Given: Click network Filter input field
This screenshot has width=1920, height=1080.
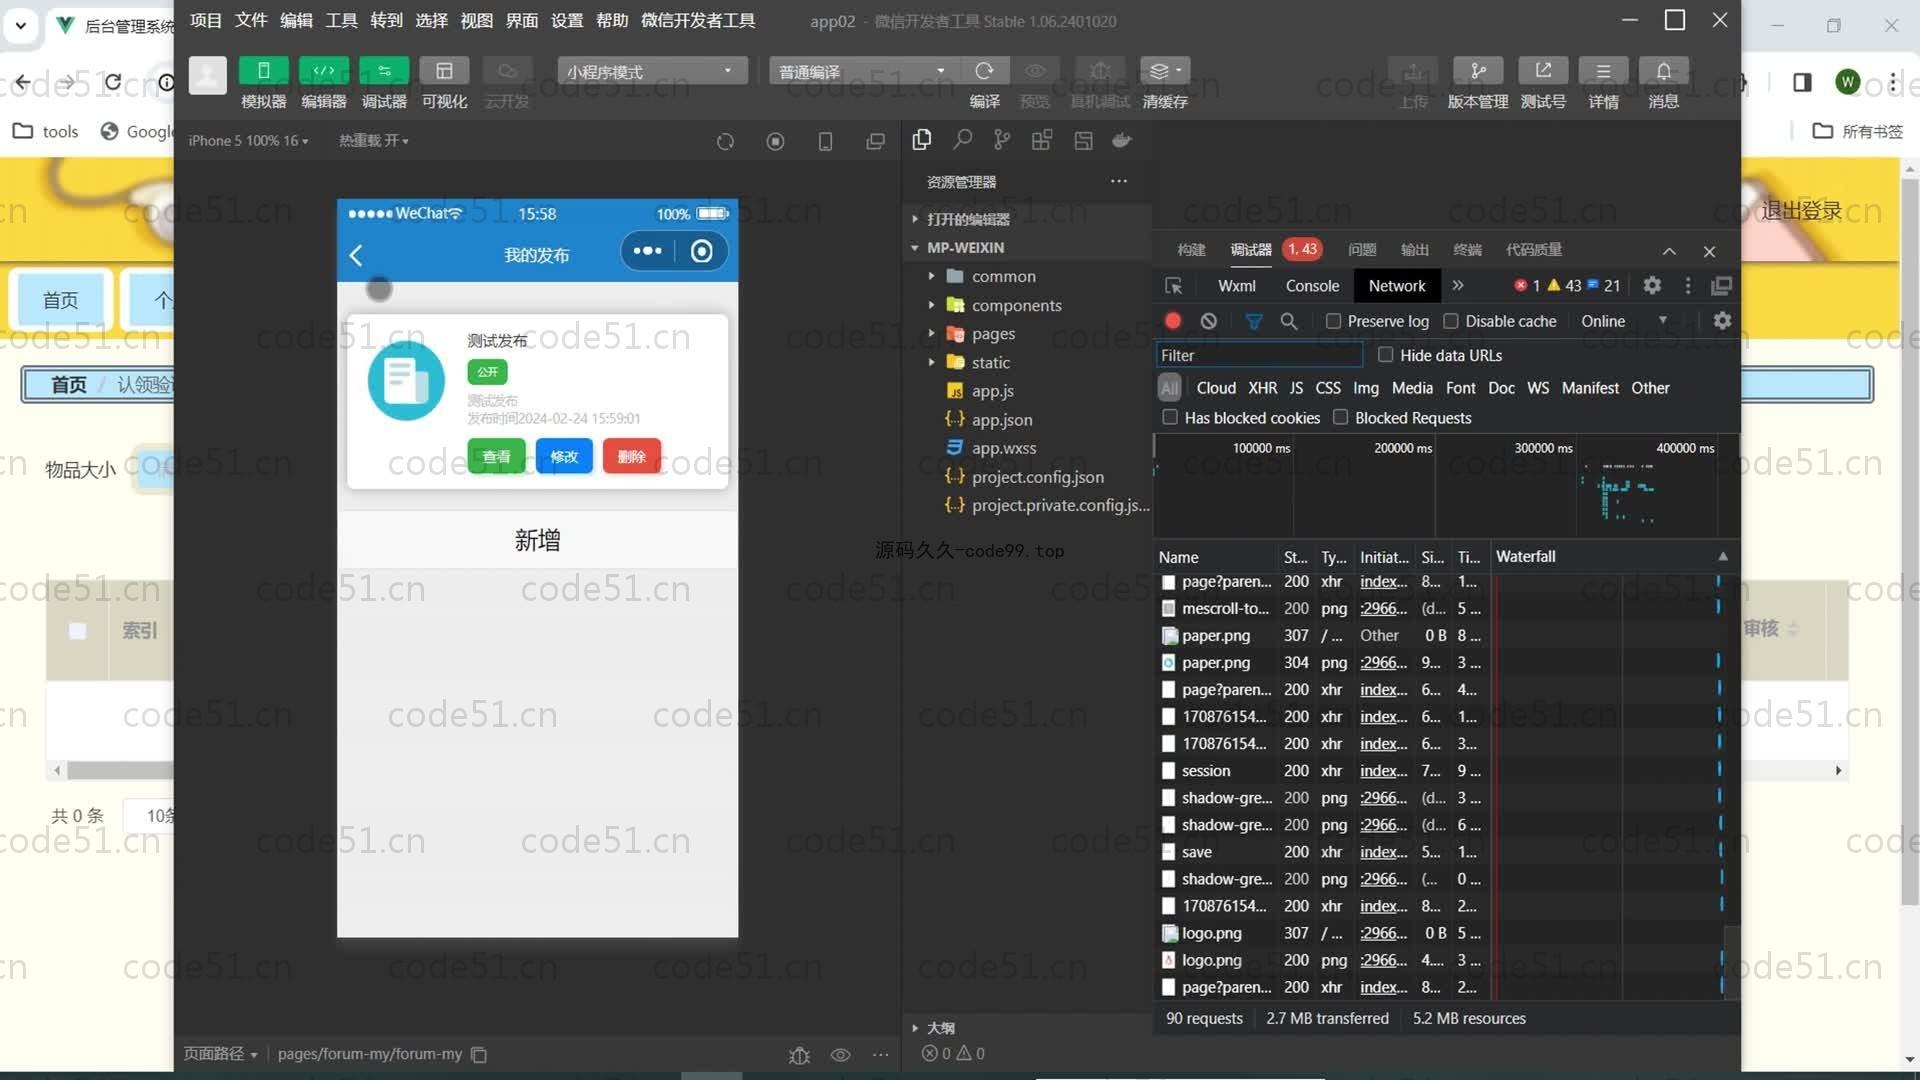Looking at the screenshot, I should pos(1259,355).
